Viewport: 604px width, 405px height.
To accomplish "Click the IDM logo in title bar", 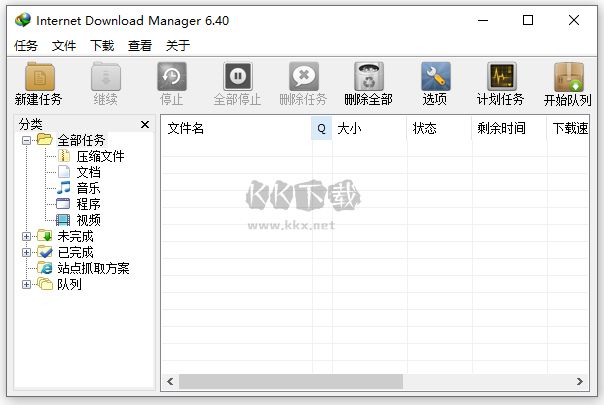I will coord(23,20).
